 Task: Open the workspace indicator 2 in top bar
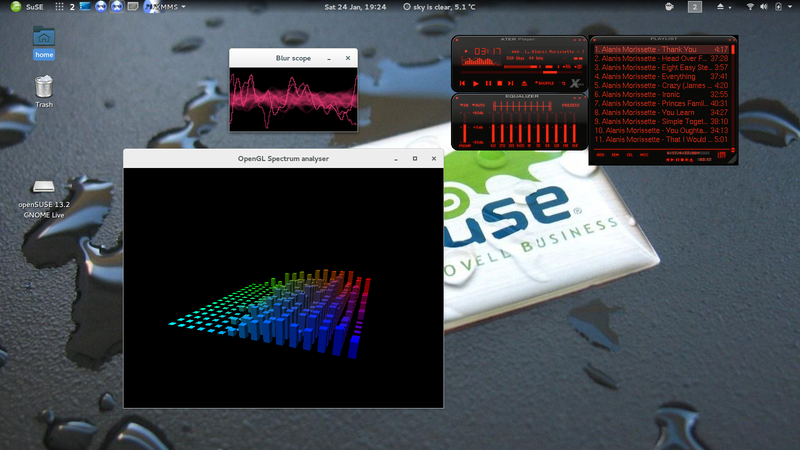point(694,7)
